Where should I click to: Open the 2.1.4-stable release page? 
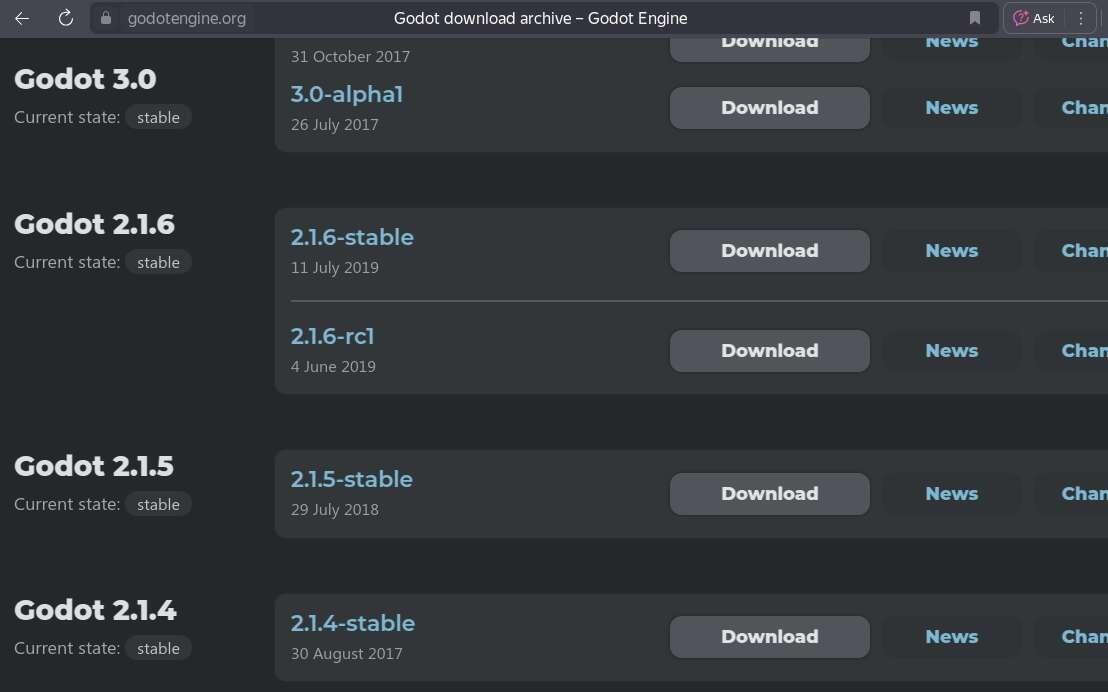[x=353, y=623]
